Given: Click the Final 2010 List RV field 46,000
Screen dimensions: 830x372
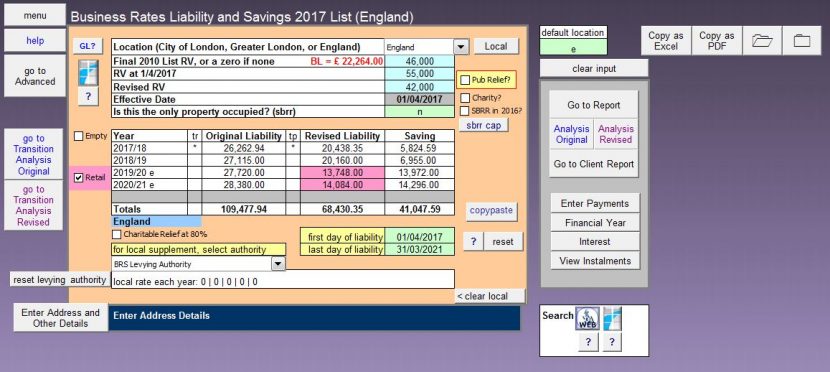Looking at the screenshot, I should (419, 61).
